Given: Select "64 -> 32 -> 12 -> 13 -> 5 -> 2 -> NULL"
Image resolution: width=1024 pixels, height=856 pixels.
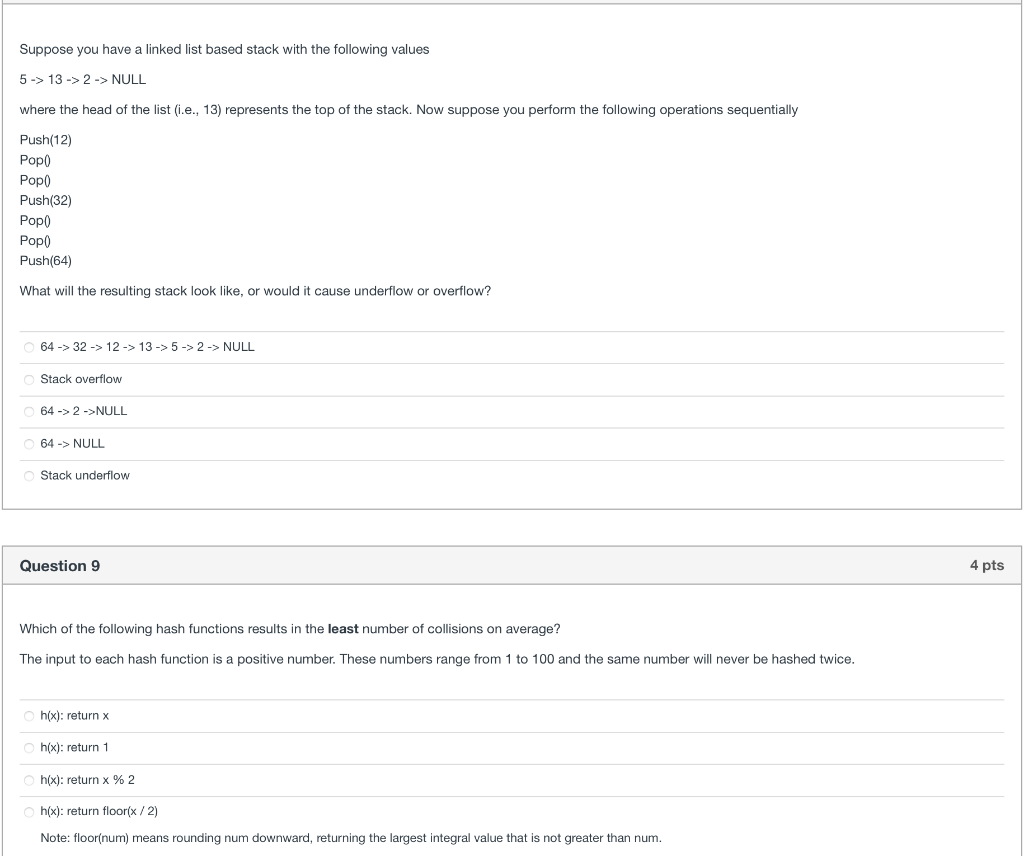Looking at the screenshot, I should [x=147, y=347].
